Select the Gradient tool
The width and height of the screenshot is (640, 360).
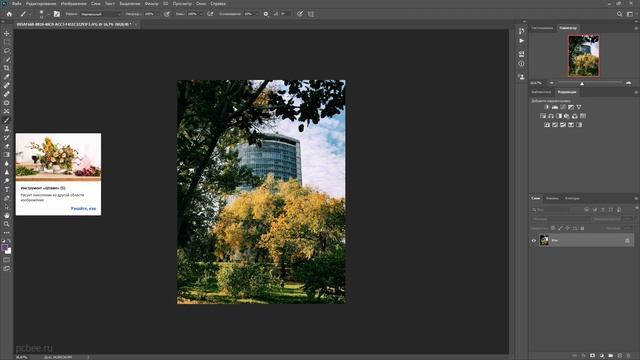click(7, 155)
